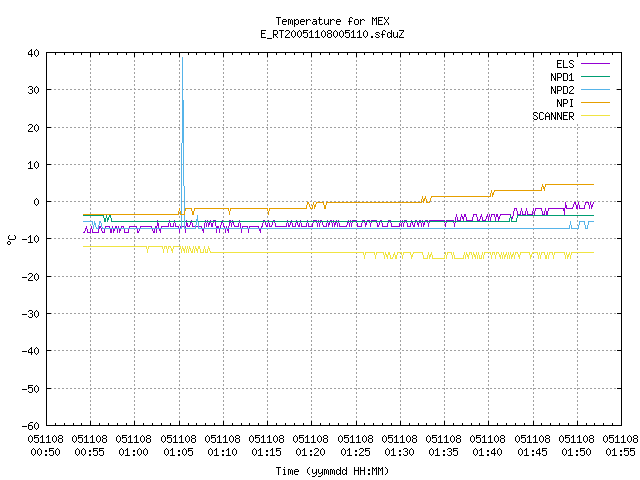Image resolution: width=640 pixels, height=480 pixels.
Task: Click the y-axis label 20
Action: [x=33, y=128]
